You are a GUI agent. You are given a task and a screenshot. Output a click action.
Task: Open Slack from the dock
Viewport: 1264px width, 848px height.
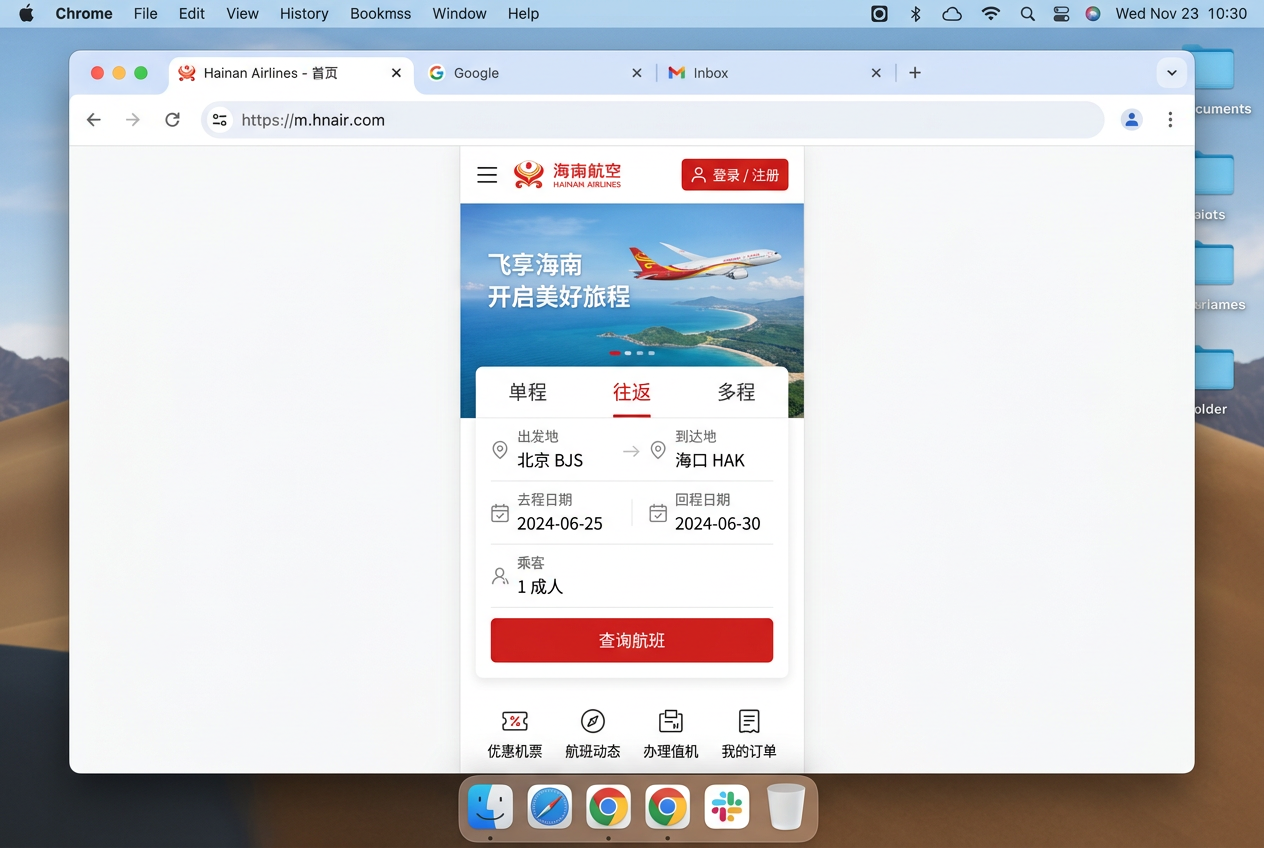(727, 807)
